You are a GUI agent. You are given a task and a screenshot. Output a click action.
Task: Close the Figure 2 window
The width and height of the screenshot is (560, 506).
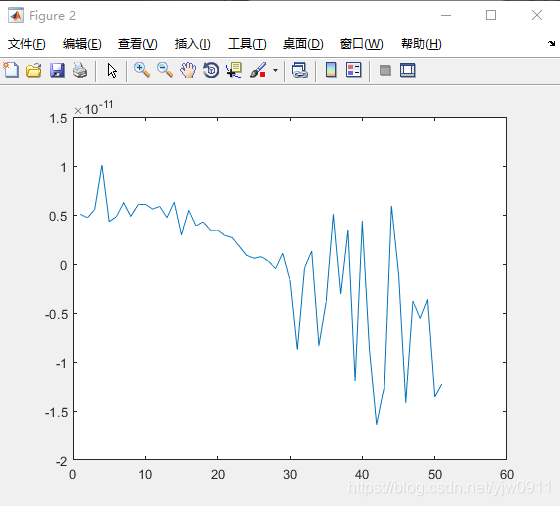coord(537,15)
